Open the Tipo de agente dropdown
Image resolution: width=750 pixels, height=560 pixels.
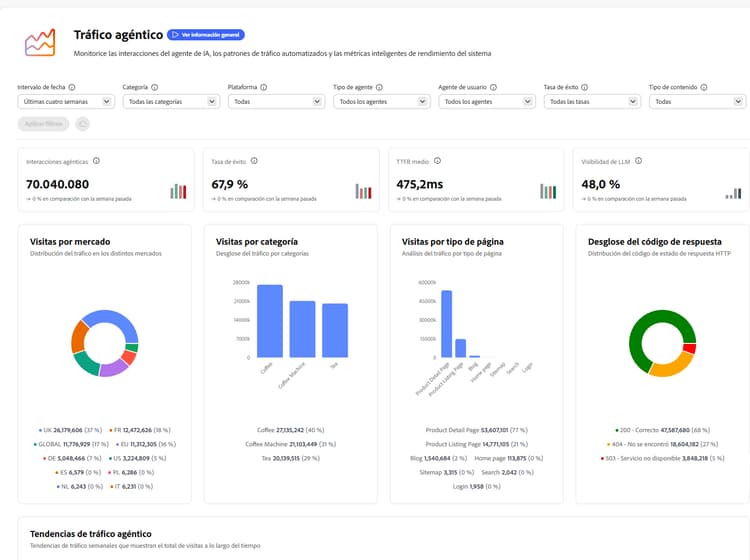382,101
